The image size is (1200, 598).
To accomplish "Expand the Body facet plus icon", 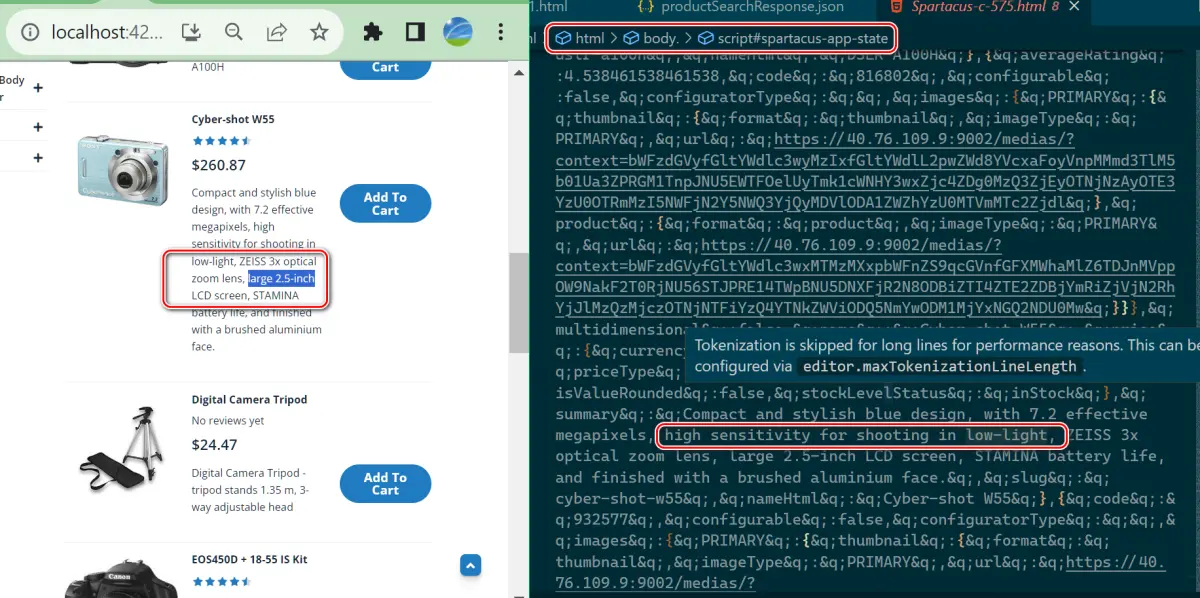I will point(38,88).
